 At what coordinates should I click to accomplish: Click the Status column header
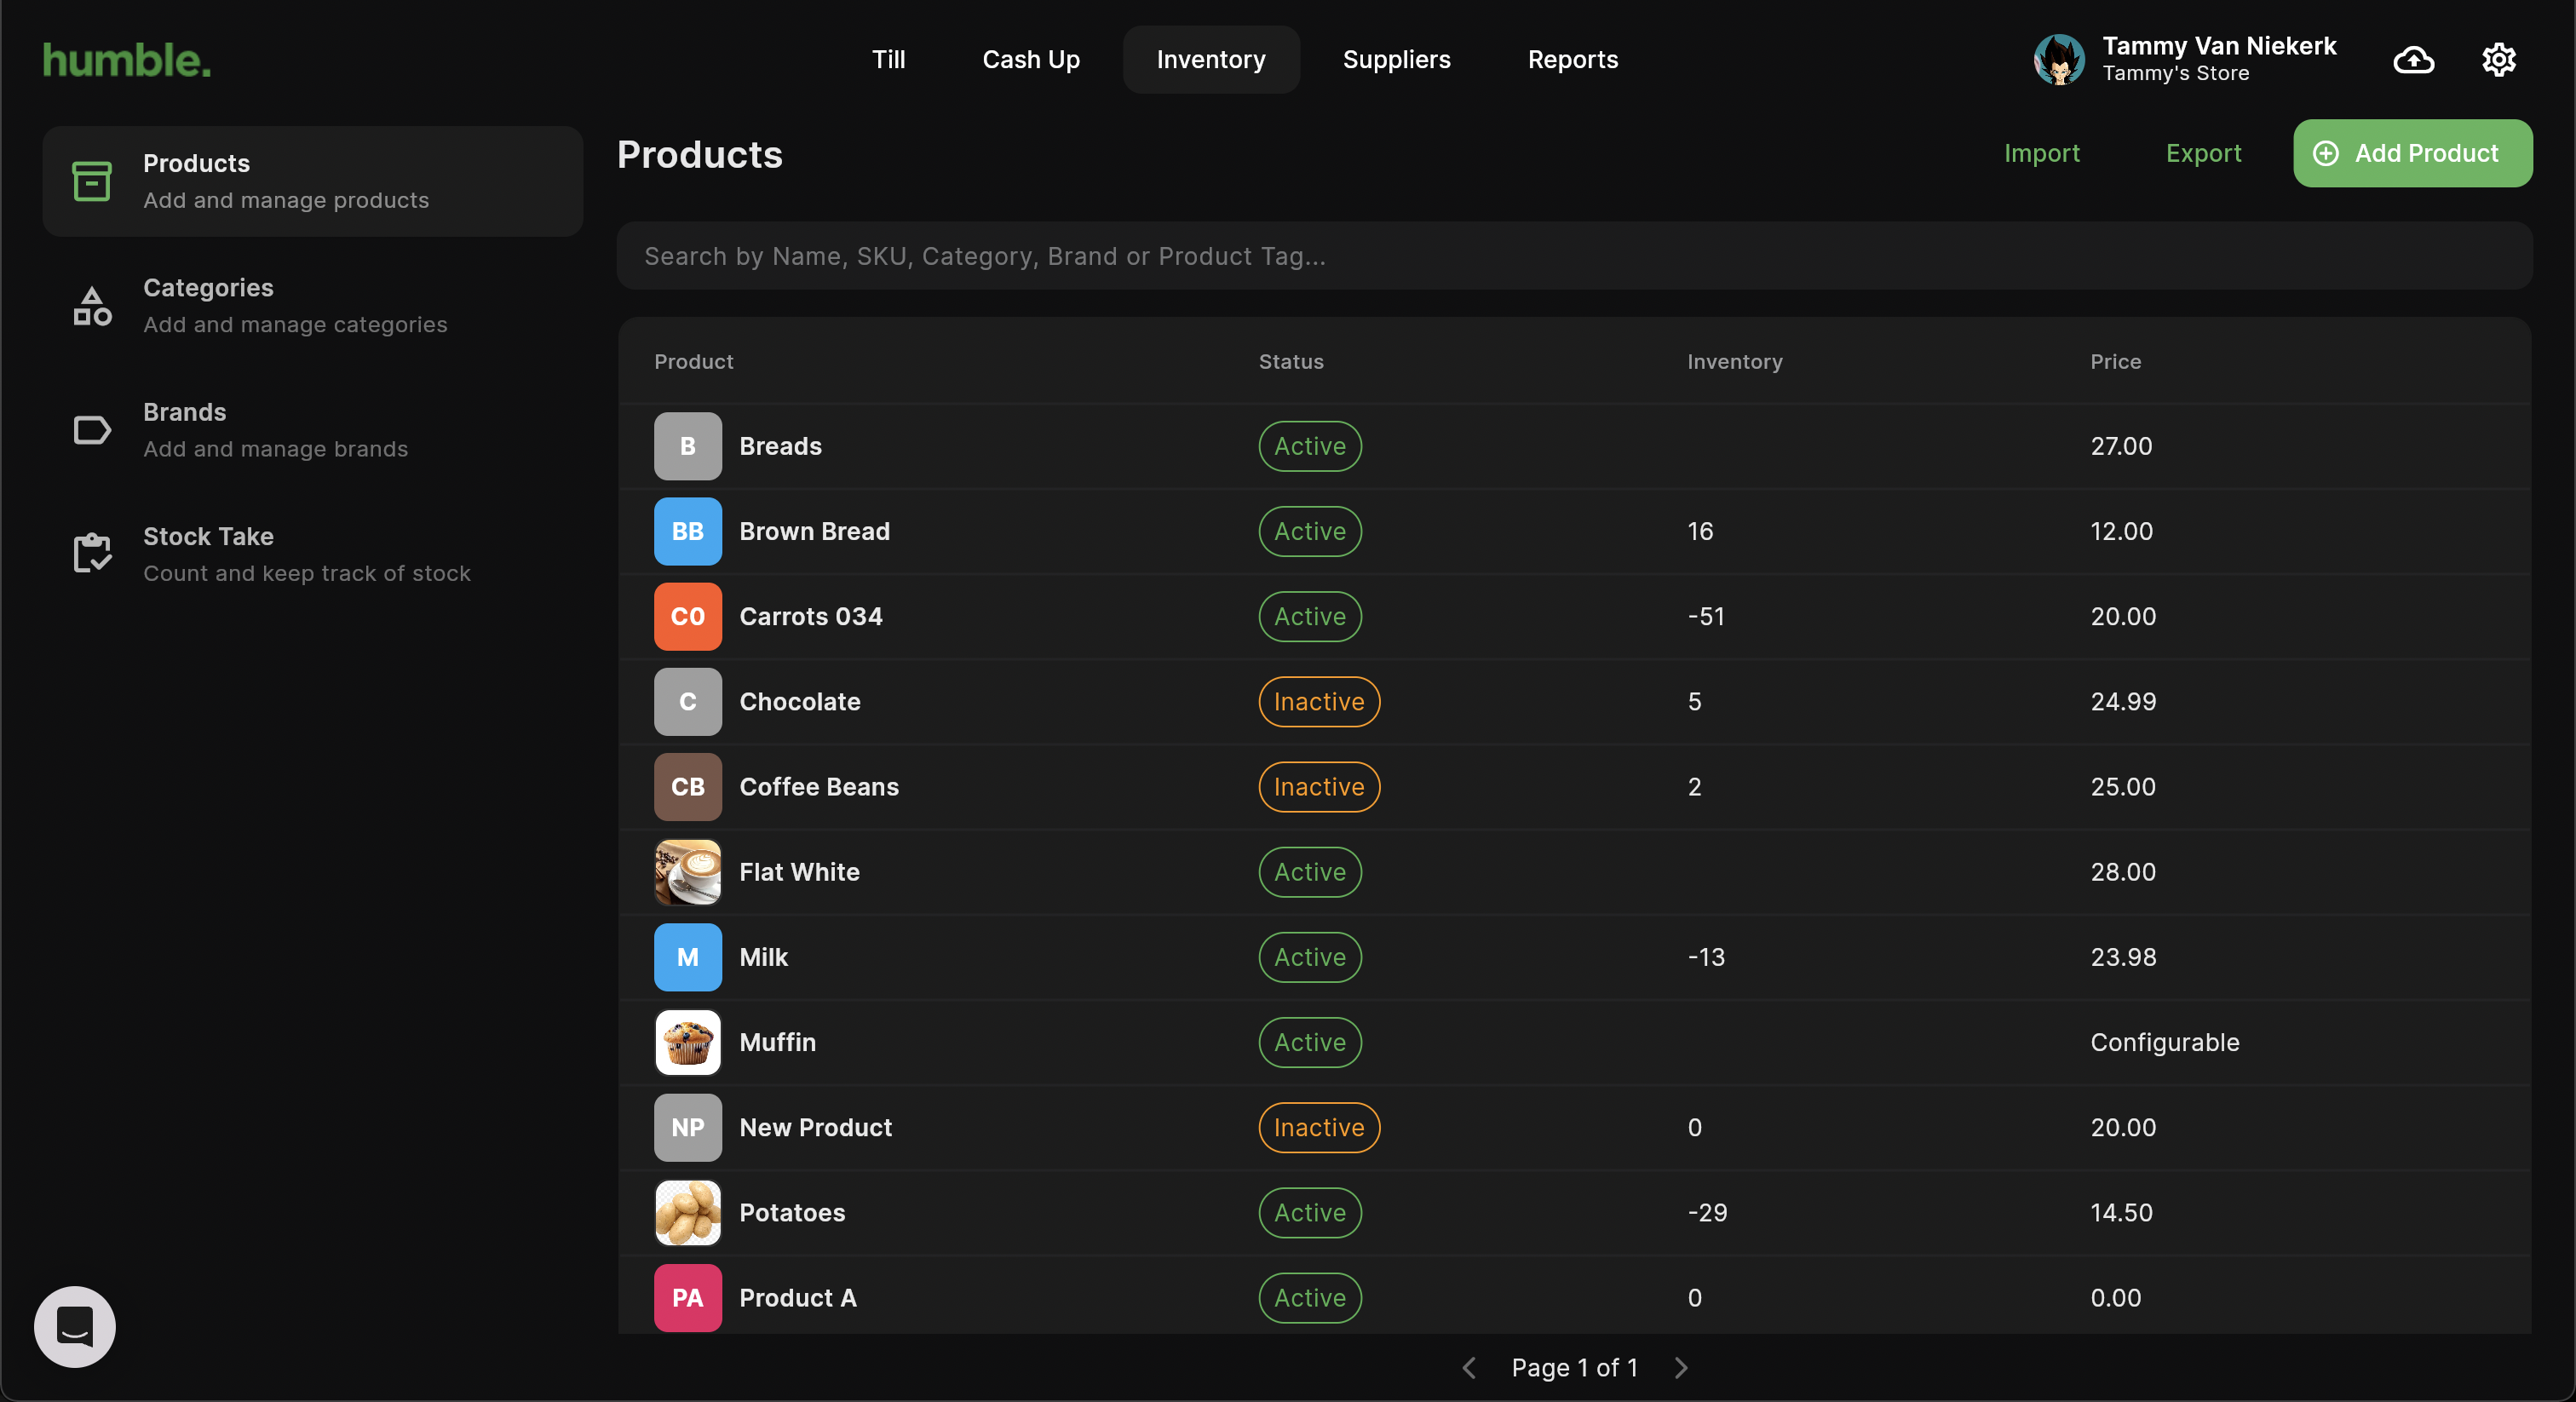(x=1291, y=361)
